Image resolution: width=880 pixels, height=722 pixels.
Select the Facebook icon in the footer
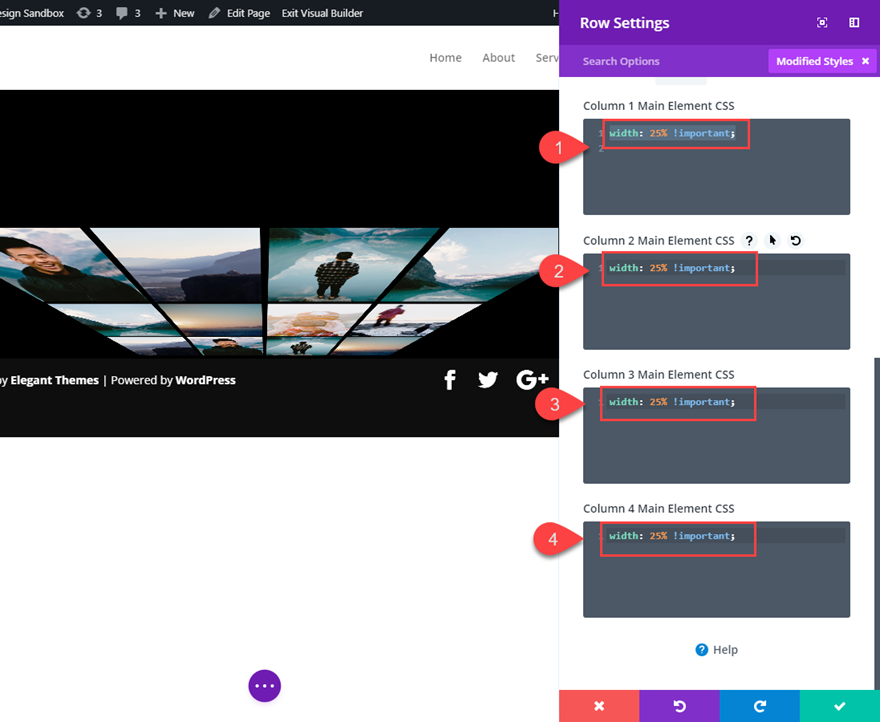(x=449, y=380)
